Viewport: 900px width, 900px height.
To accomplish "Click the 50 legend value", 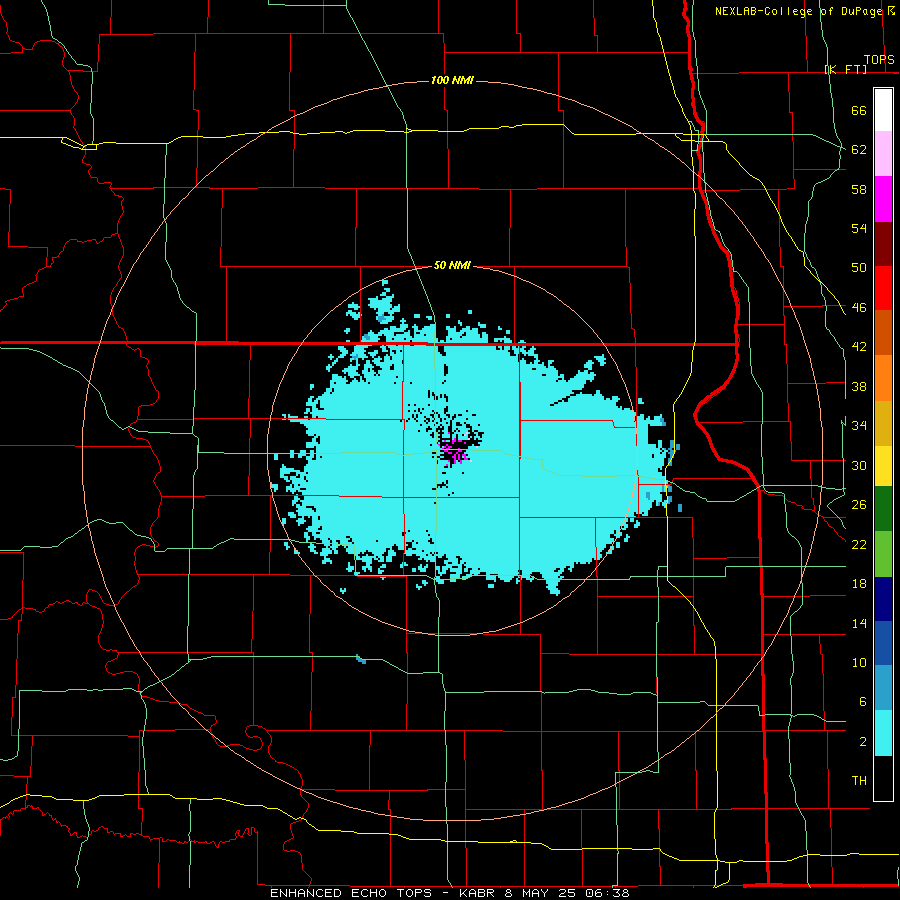I will click(x=859, y=267).
